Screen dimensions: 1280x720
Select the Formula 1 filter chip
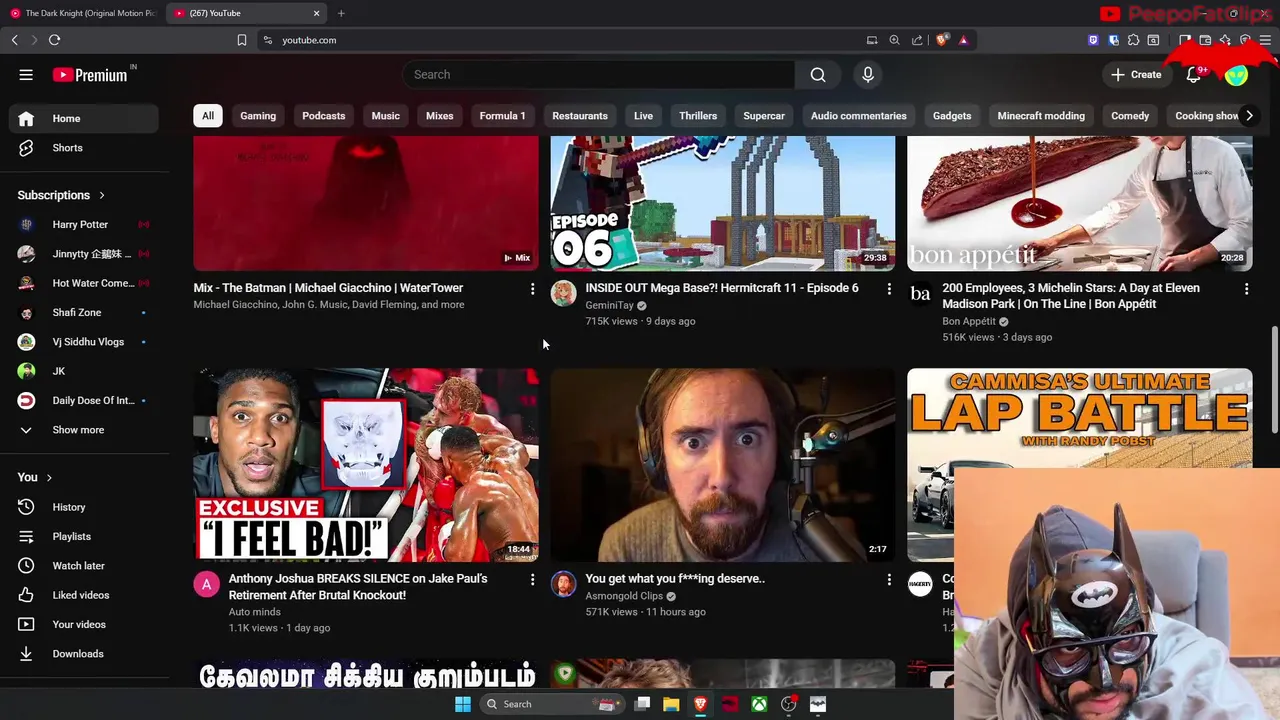tap(502, 116)
